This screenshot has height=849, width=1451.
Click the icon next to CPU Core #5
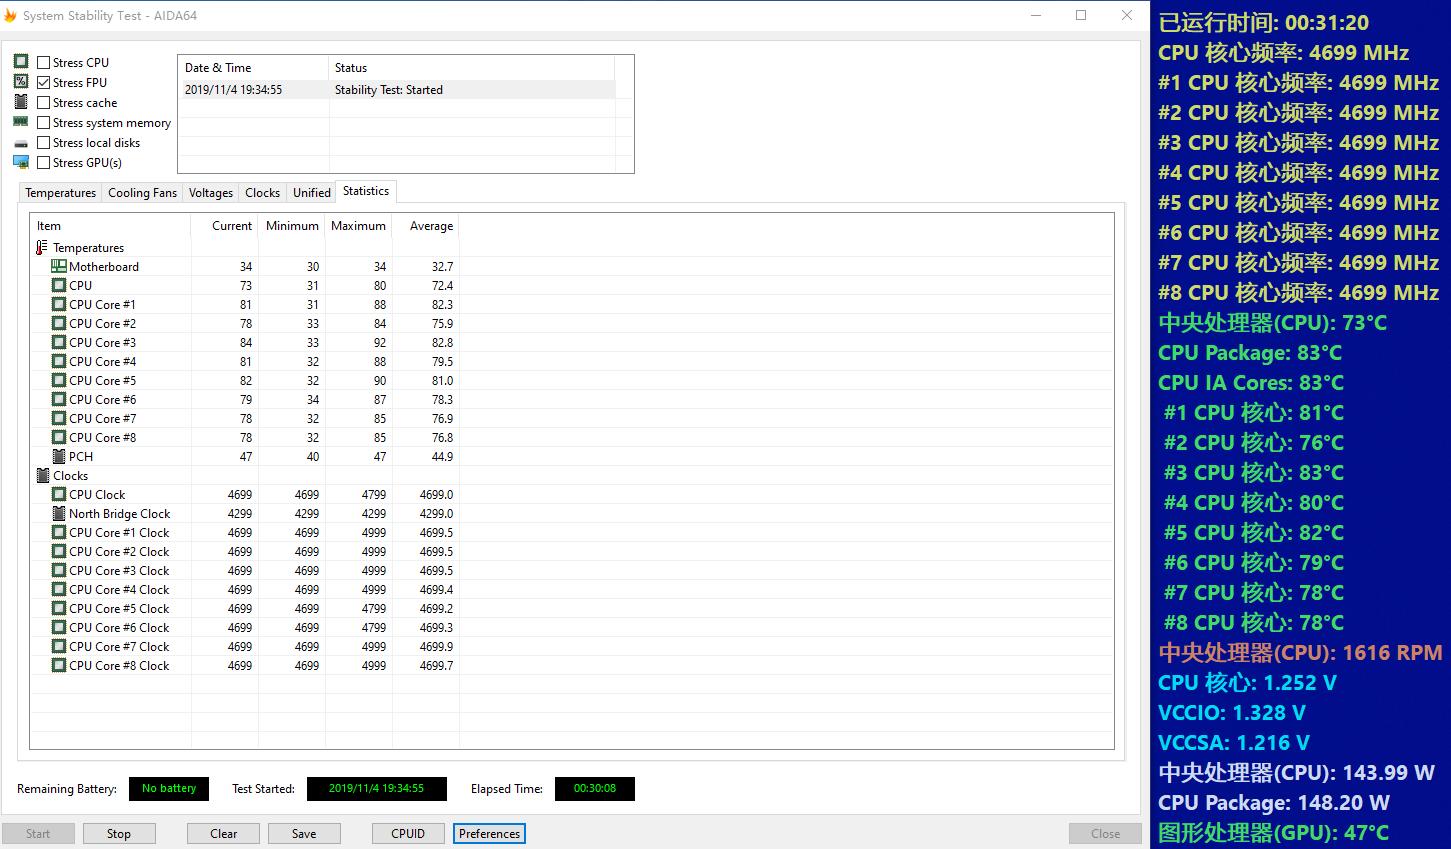(x=59, y=380)
